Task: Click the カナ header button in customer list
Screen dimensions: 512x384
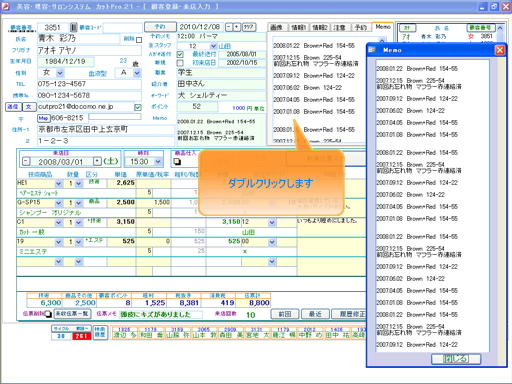Action: [407, 28]
